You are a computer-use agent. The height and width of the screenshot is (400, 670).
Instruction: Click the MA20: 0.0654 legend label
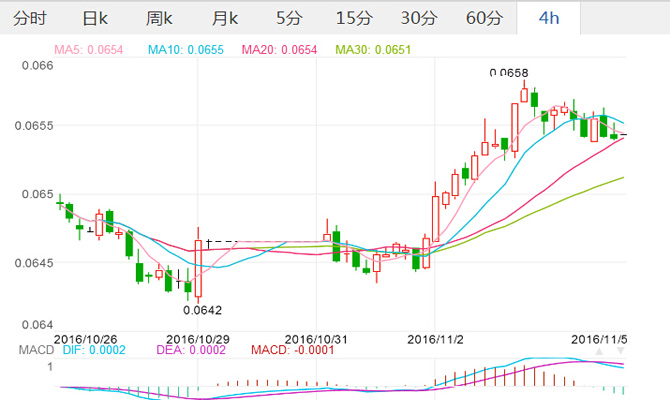[279, 50]
